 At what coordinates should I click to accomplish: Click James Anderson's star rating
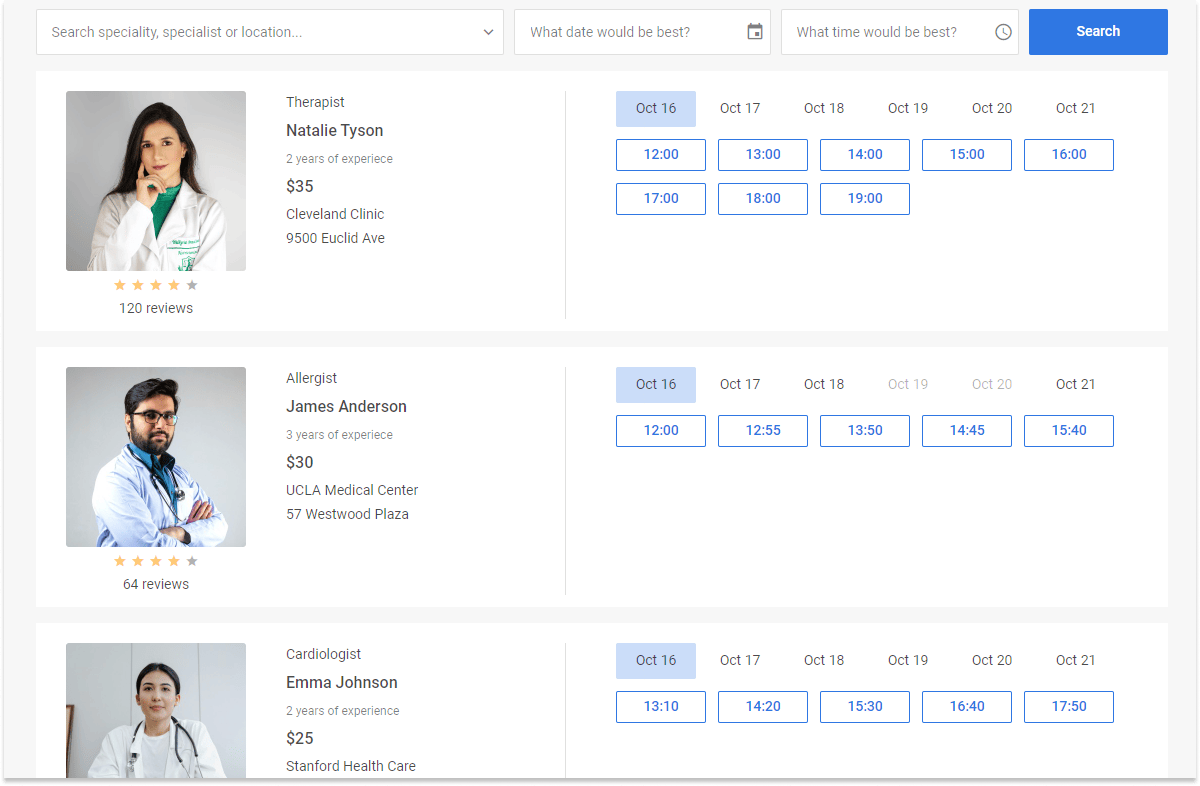click(156, 561)
